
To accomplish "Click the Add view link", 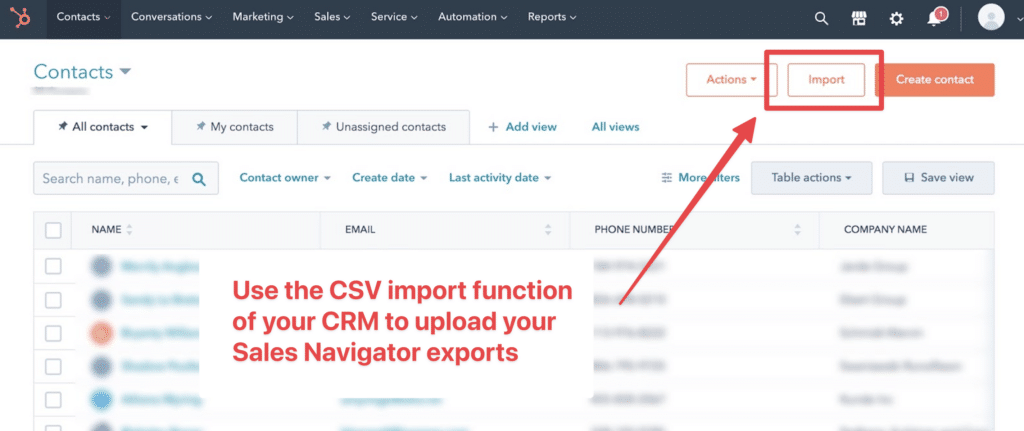I will click(x=522, y=127).
